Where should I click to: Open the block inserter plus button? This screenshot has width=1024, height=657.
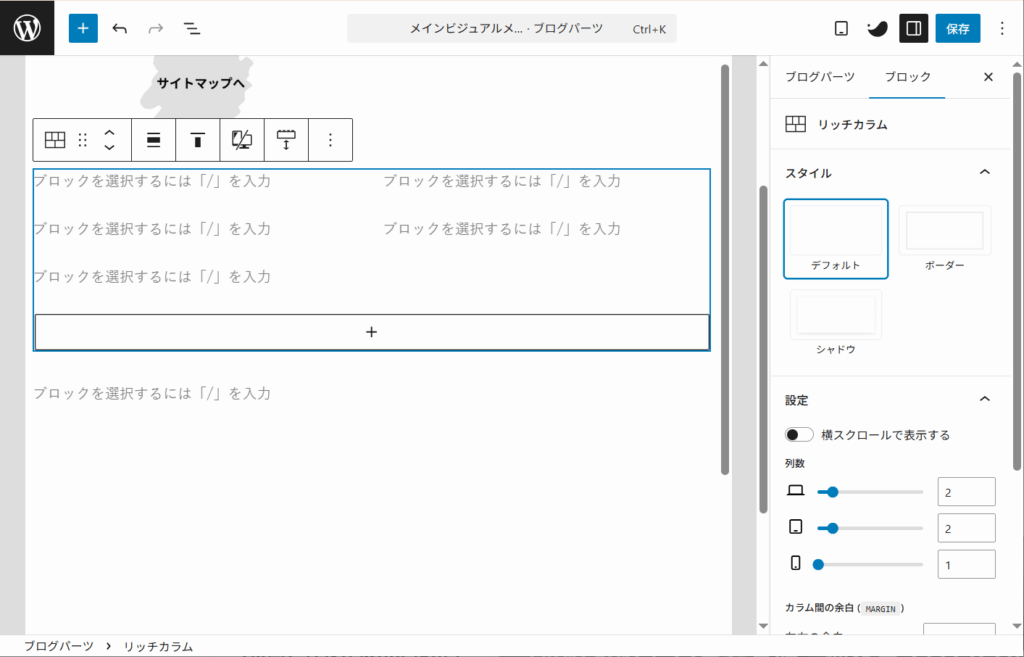(x=83, y=28)
